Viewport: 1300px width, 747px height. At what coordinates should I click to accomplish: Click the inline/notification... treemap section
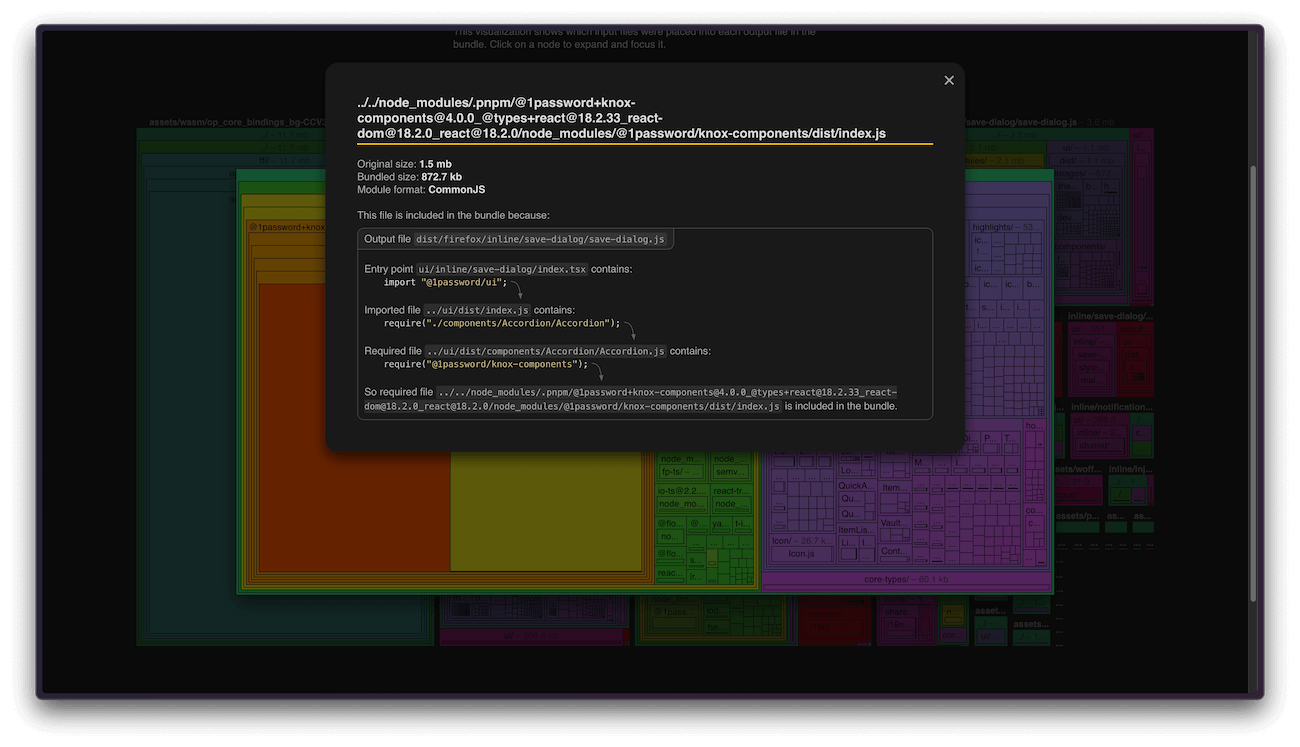1114,407
